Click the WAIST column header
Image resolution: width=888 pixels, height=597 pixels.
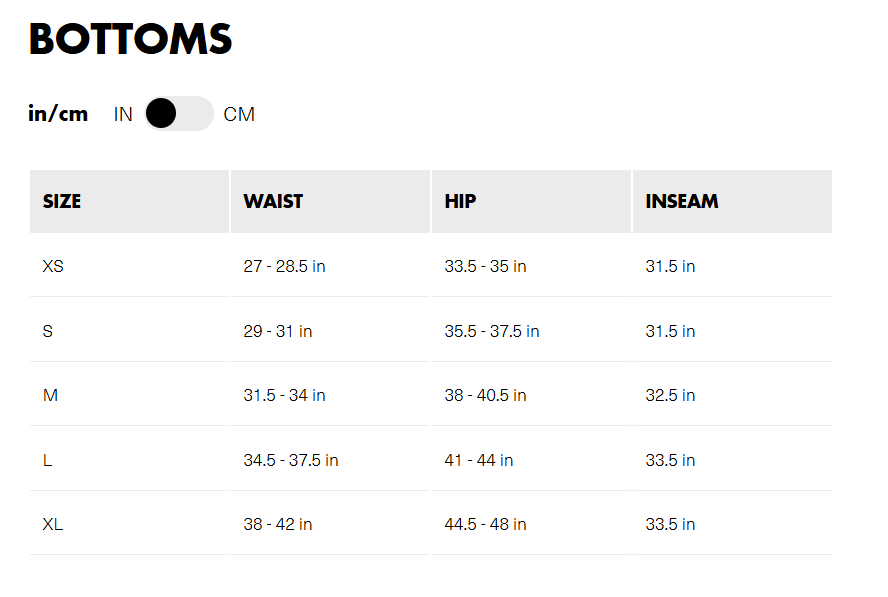[273, 201]
